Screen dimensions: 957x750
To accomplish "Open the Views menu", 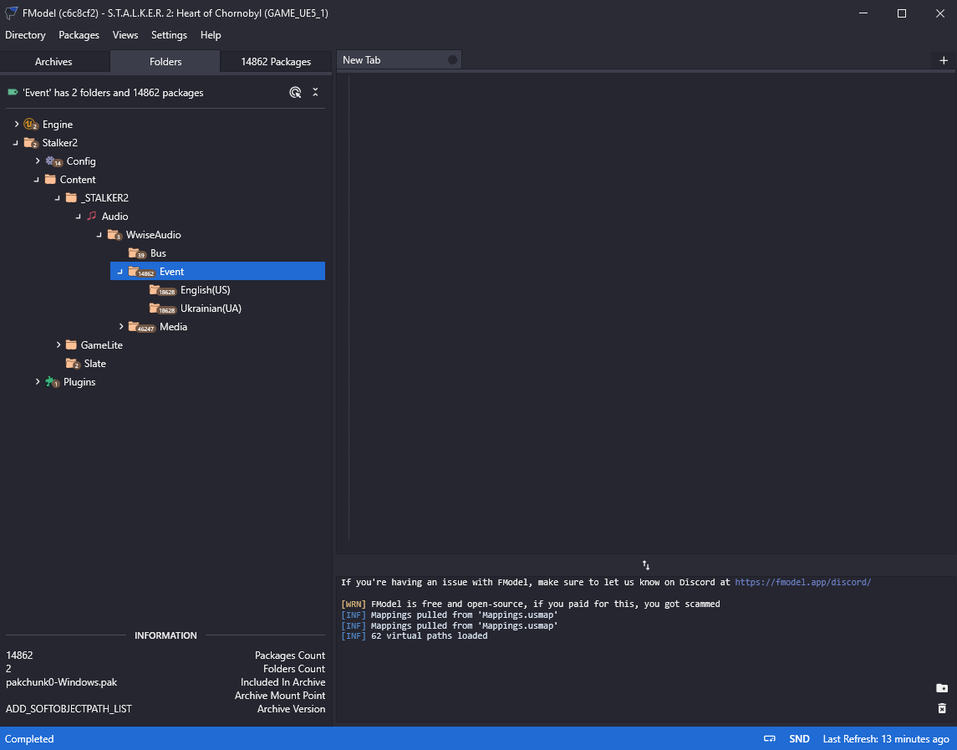I will [x=125, y=35].
